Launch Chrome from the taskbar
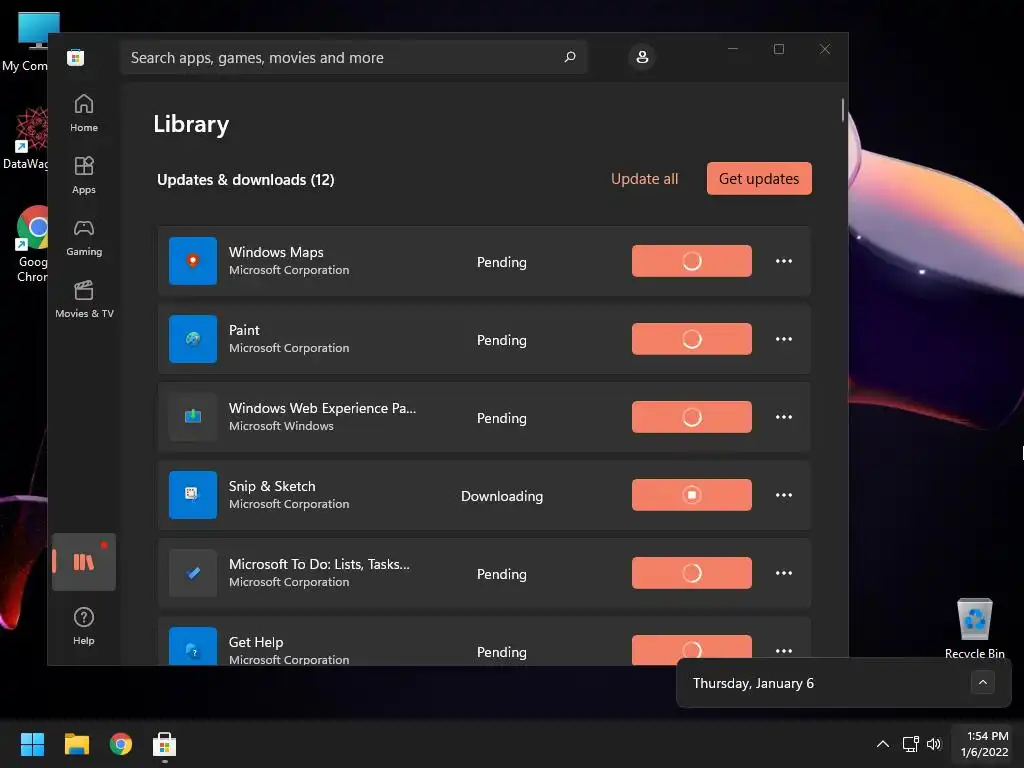 (121, 744)
